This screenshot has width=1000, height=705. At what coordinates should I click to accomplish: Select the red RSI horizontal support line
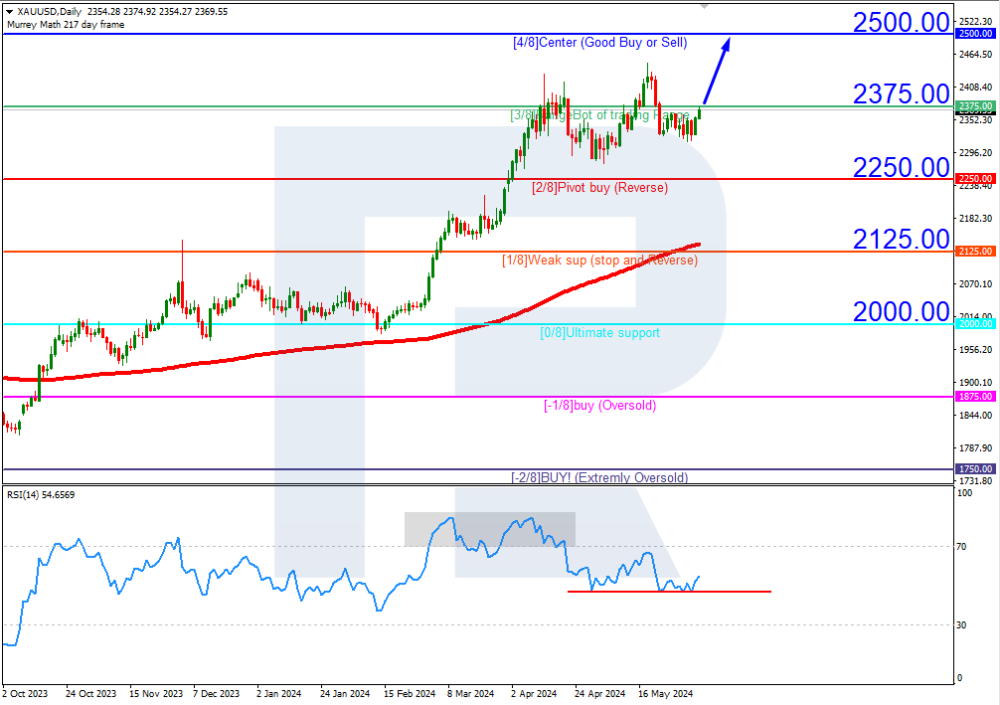(x=668, y=591)
